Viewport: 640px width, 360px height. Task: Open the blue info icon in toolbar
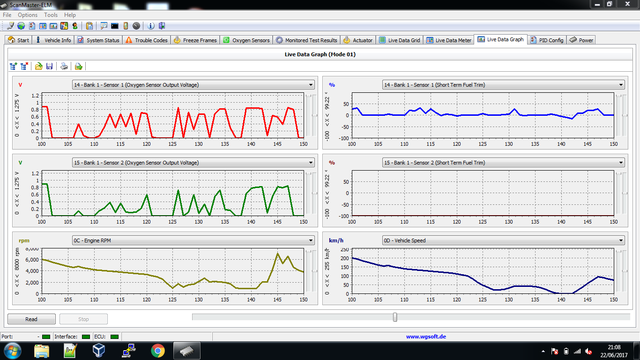pos(151,26)
